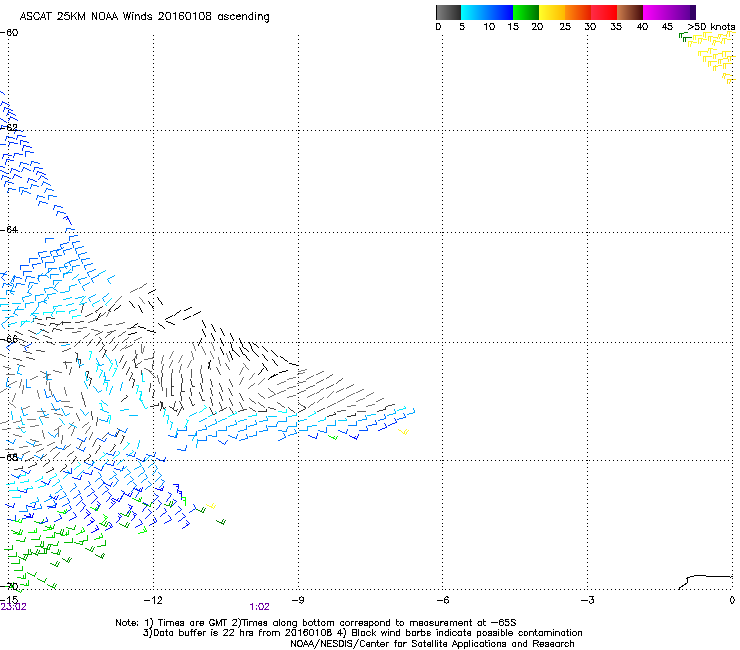
Task: Select the orange 25–30 knots legend segment
Action: (x=578, y=12)
